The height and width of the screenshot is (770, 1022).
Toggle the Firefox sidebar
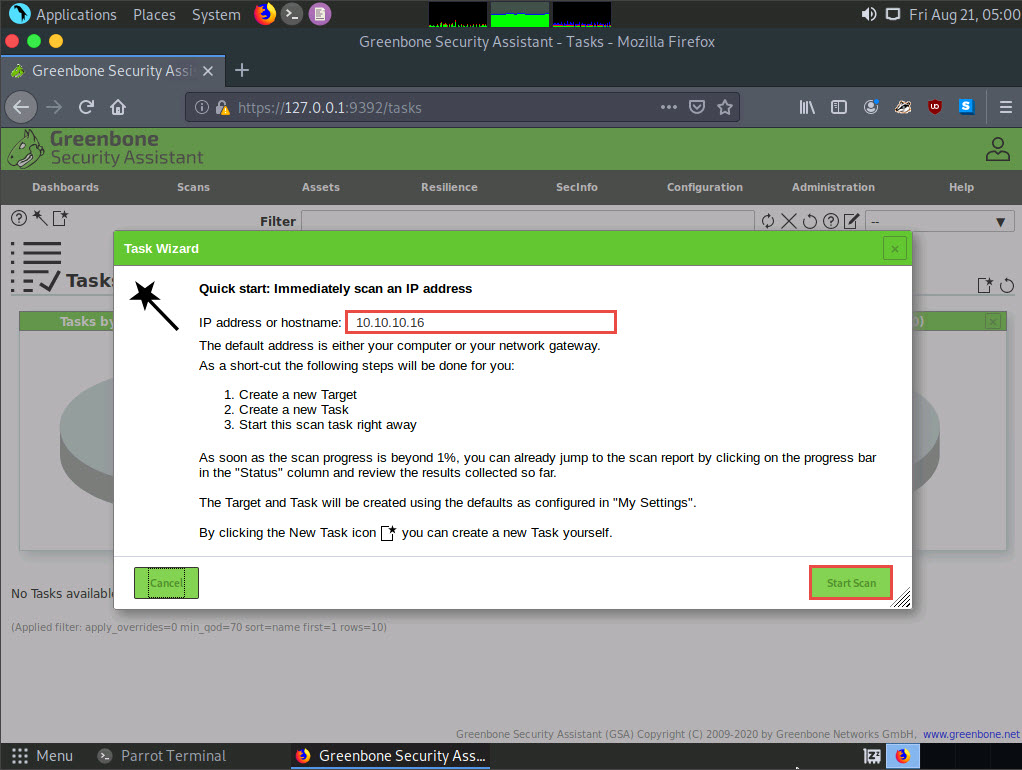[x=839, y=107]
